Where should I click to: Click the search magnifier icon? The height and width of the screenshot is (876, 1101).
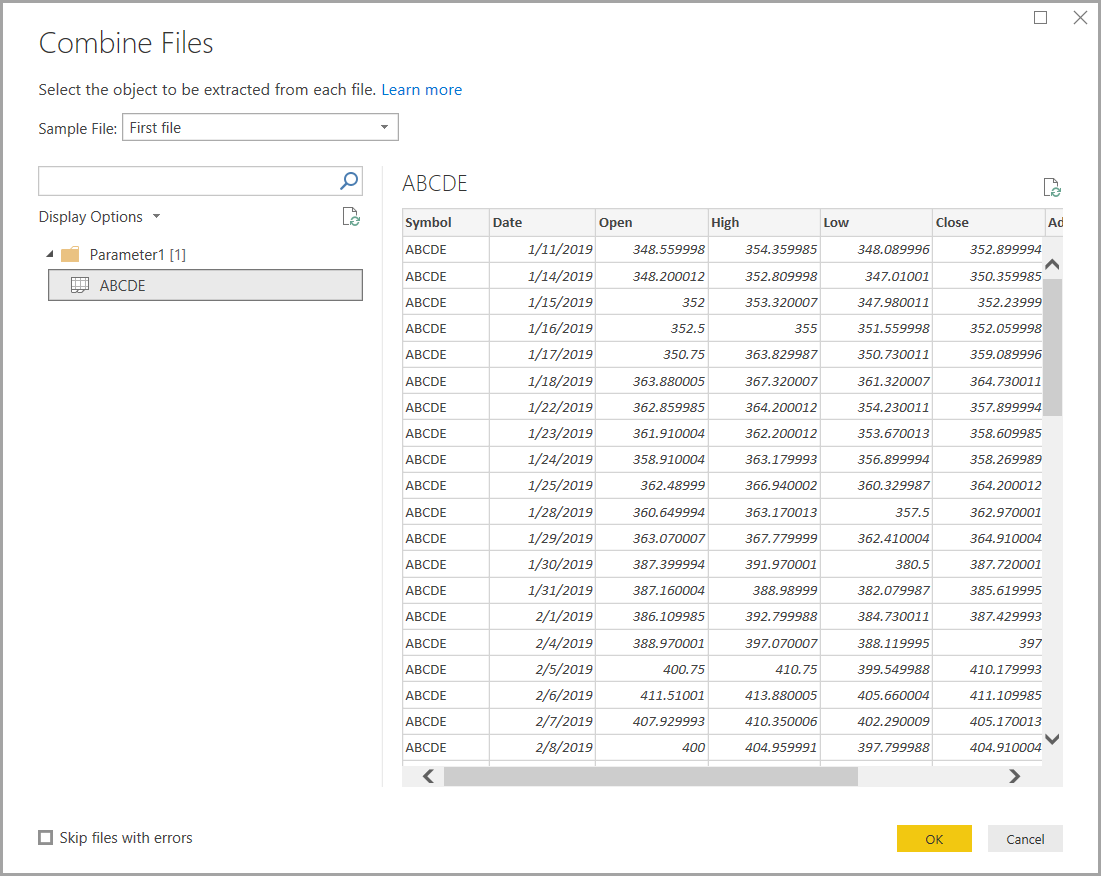pos(349,181)
